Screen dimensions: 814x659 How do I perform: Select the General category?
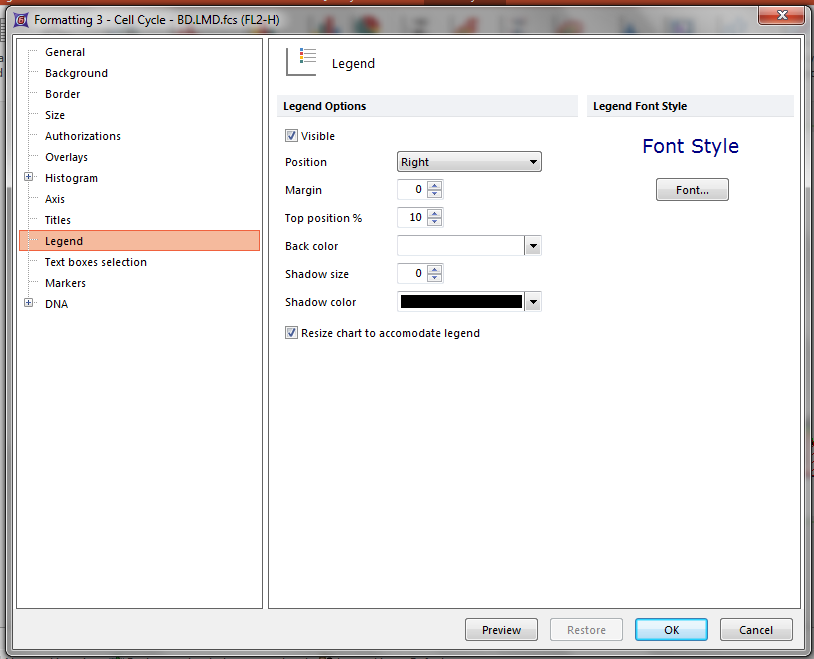coord(65,52)
